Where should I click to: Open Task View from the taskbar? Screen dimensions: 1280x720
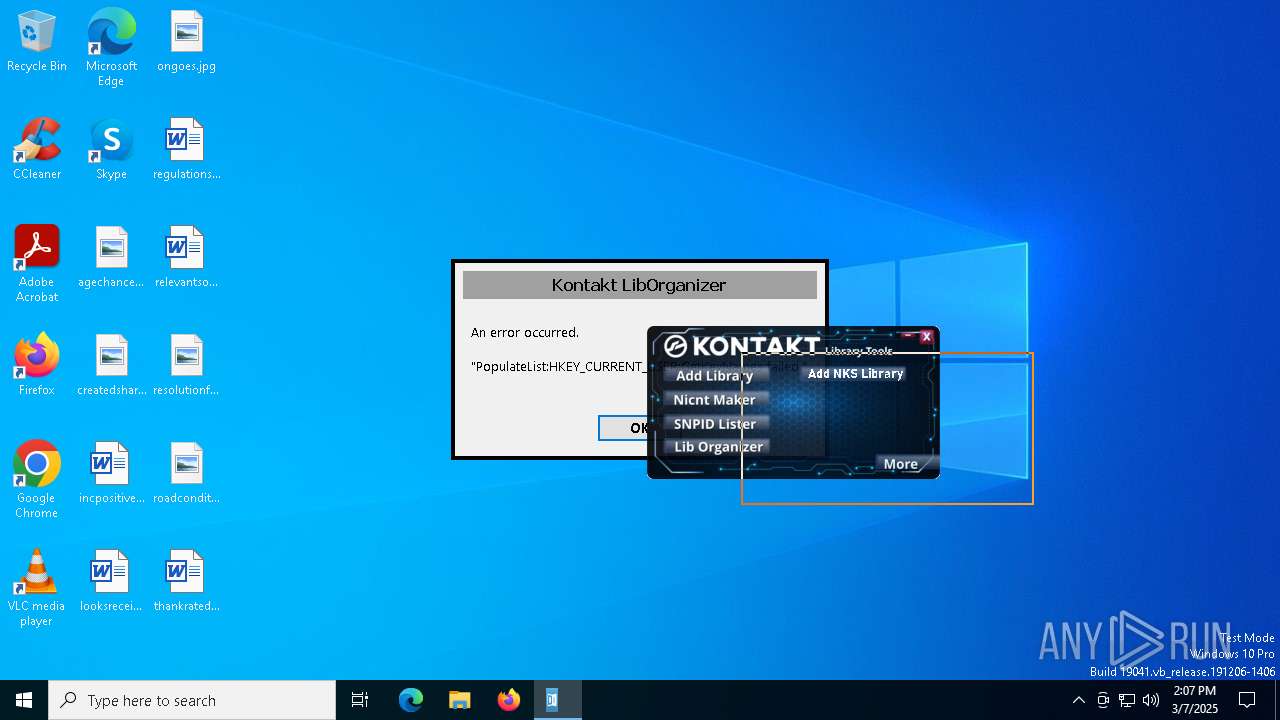360,700
